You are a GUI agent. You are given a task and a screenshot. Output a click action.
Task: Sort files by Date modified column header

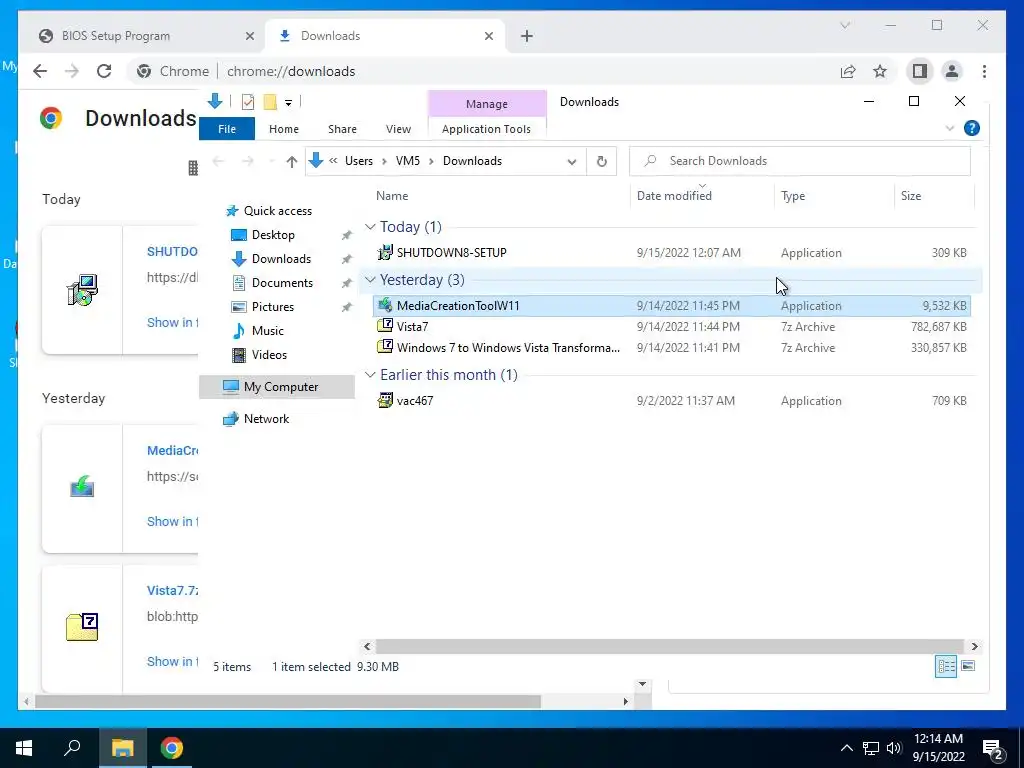point(674,195)
